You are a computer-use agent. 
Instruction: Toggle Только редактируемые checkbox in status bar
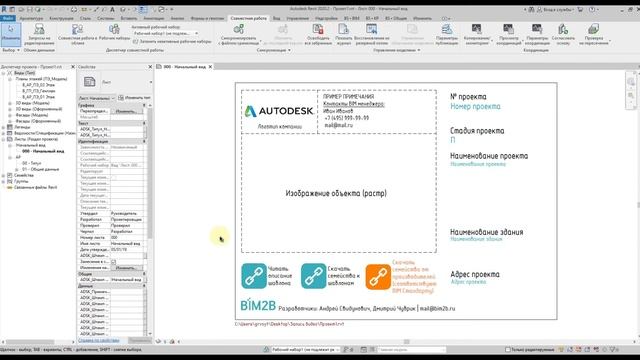point(508,350)
